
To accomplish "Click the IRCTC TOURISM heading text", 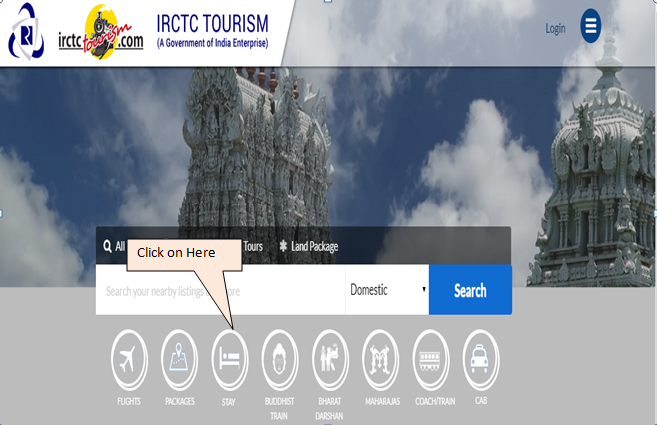I will click(213, 23).
